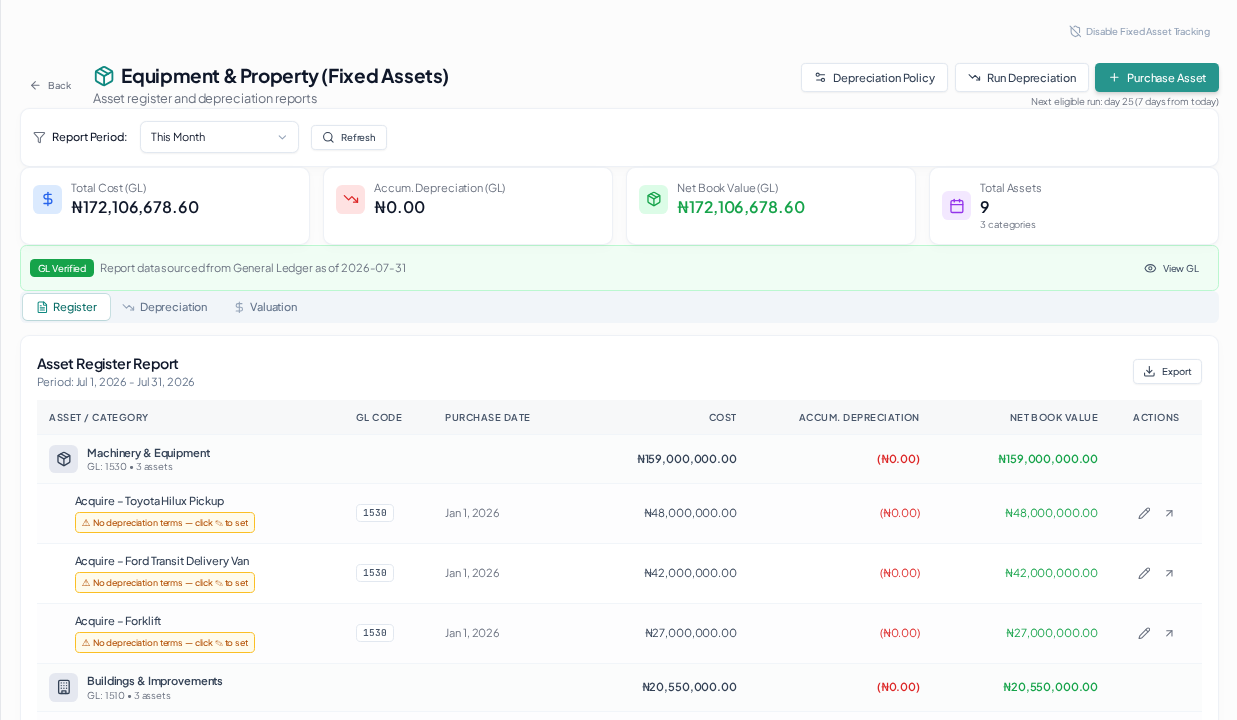Expand the Buildings & Improvements category row
Viewport: 1237px width, 720px height.
coord(619,687)
